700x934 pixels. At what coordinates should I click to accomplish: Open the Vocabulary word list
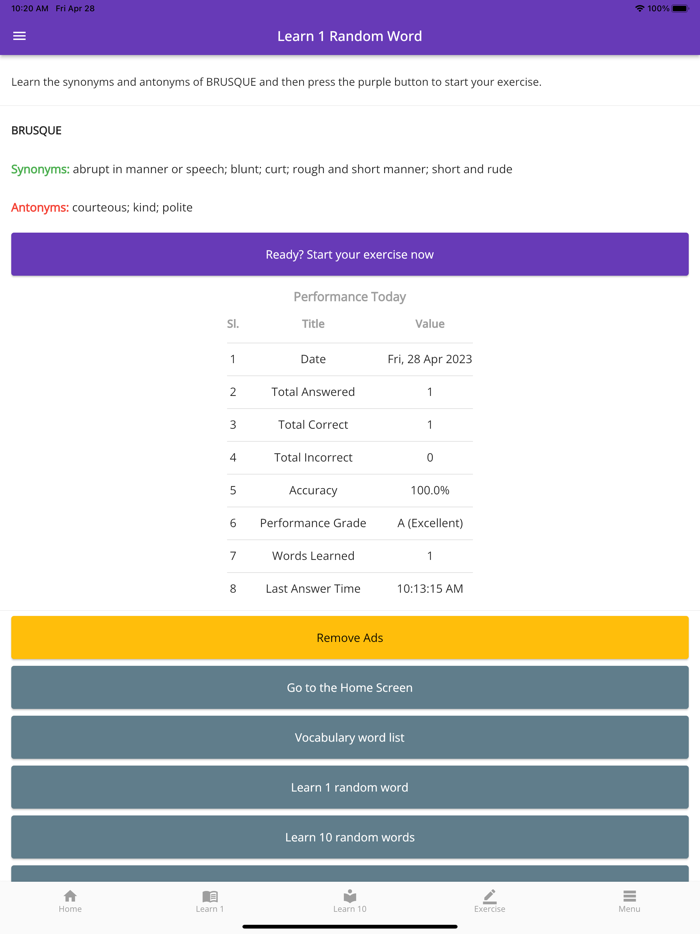[349, 737]
